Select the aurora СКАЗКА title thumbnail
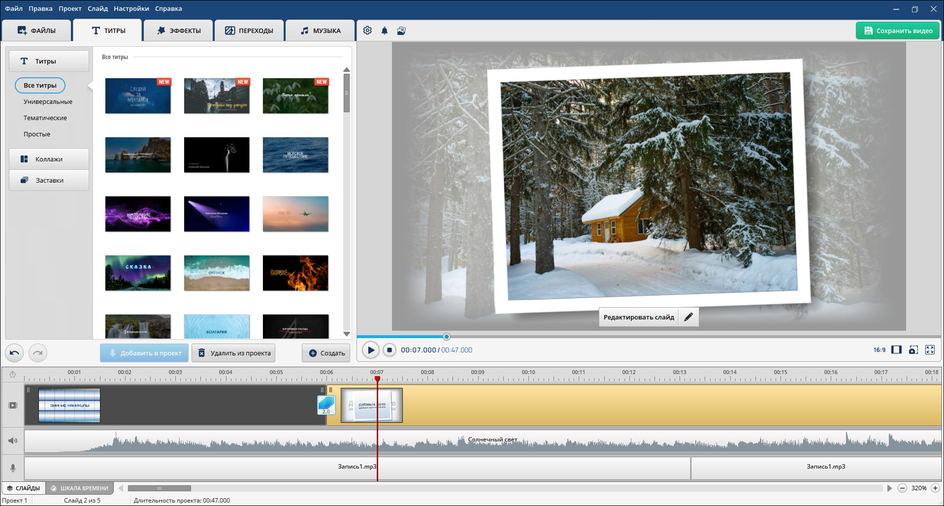This screenshot has width=944, height=506. 138,273
